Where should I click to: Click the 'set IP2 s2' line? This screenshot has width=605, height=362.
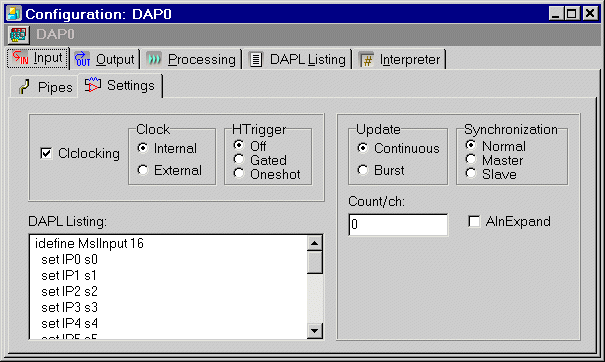pyautogui.click(x=69, y=291)
